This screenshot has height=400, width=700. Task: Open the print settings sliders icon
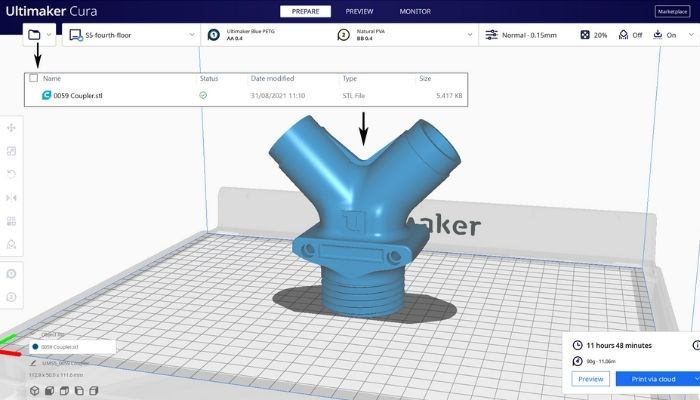pyautogui.click(x=492, y=35)
